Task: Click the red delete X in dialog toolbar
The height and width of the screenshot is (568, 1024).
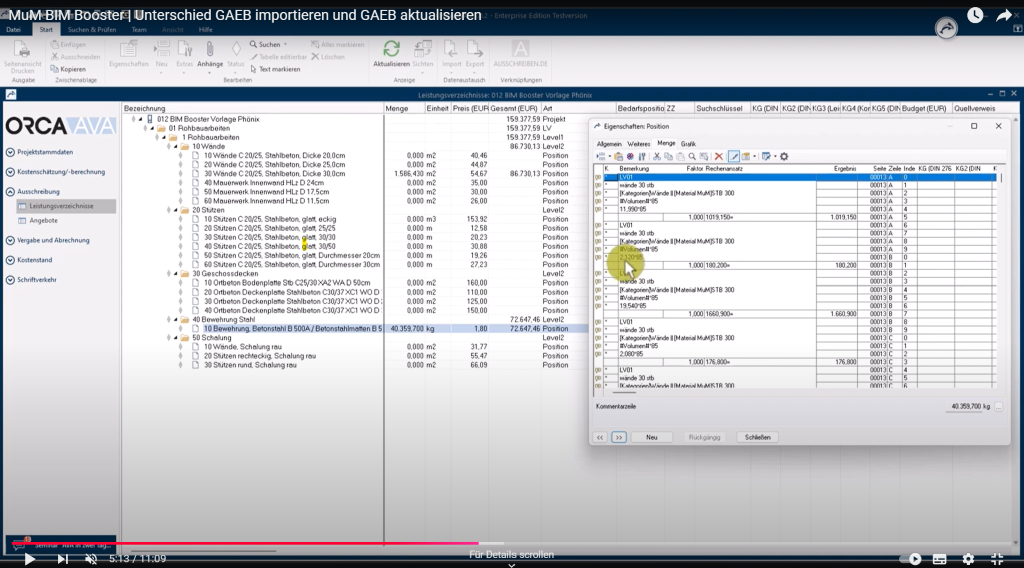Action: (718, 156)
